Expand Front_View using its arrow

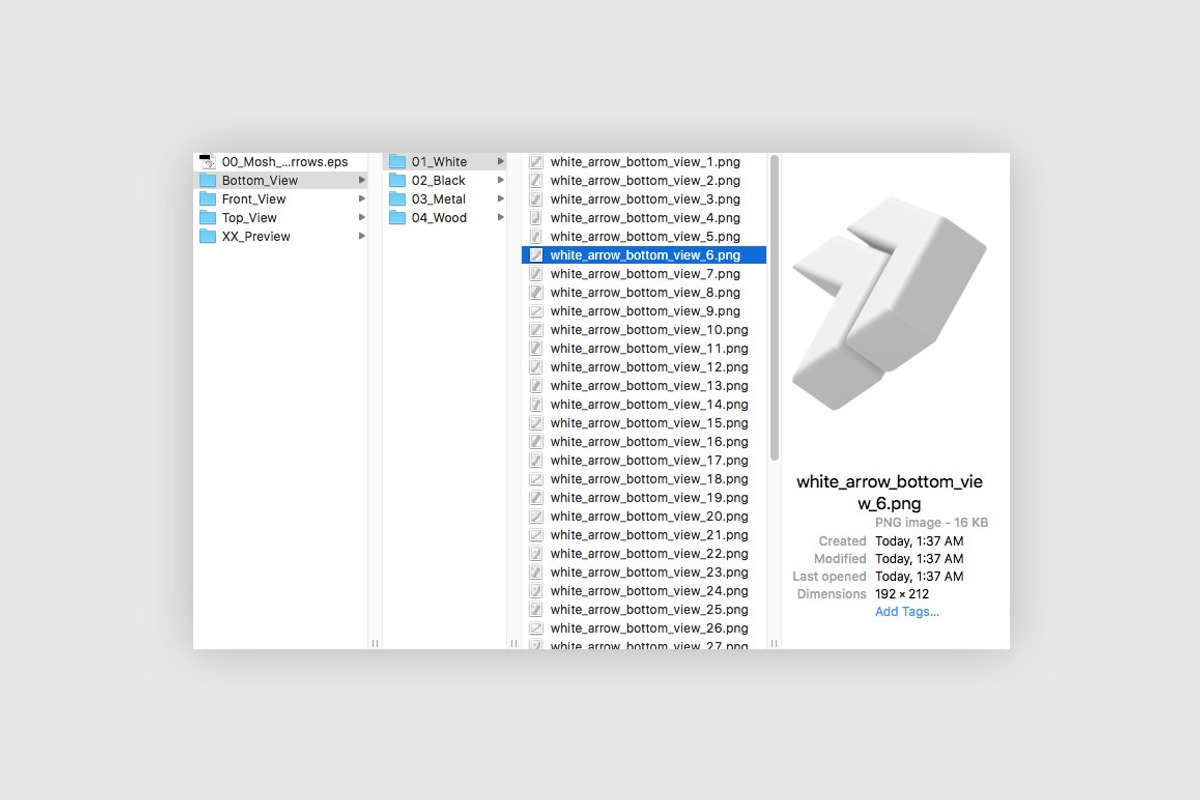click(x=362, y=199)
